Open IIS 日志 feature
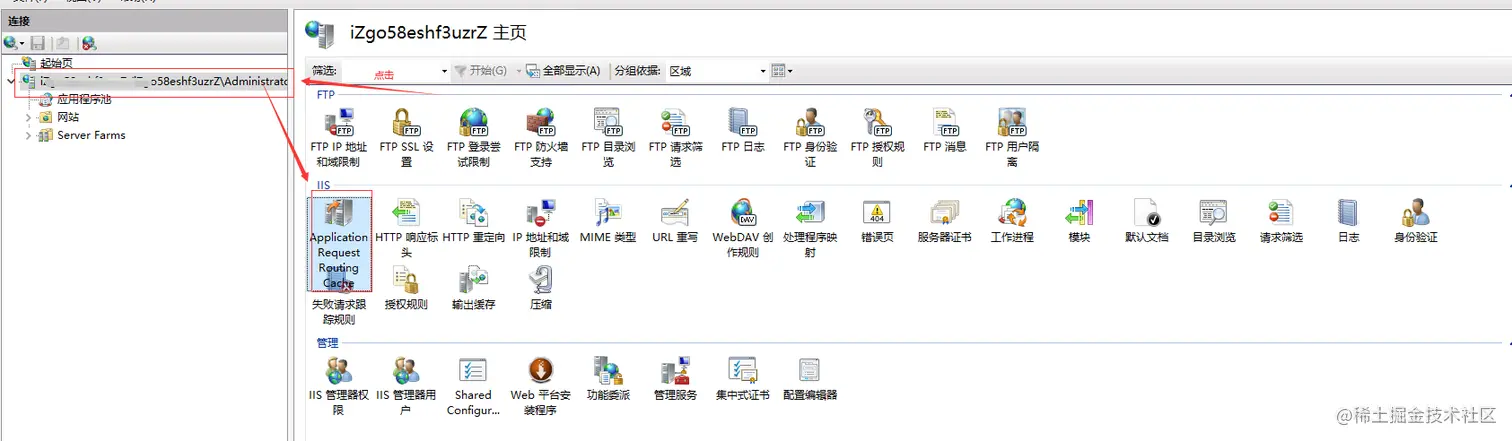 tap(1348, 221)
